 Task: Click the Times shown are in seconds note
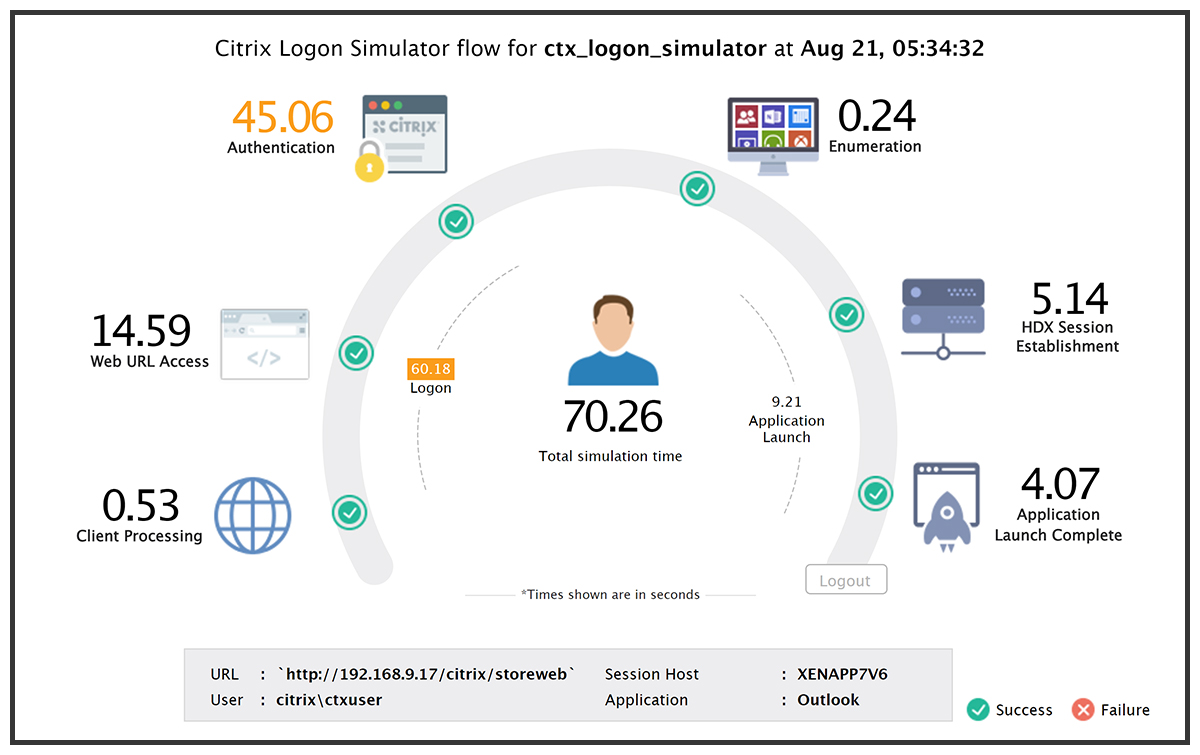610,594
